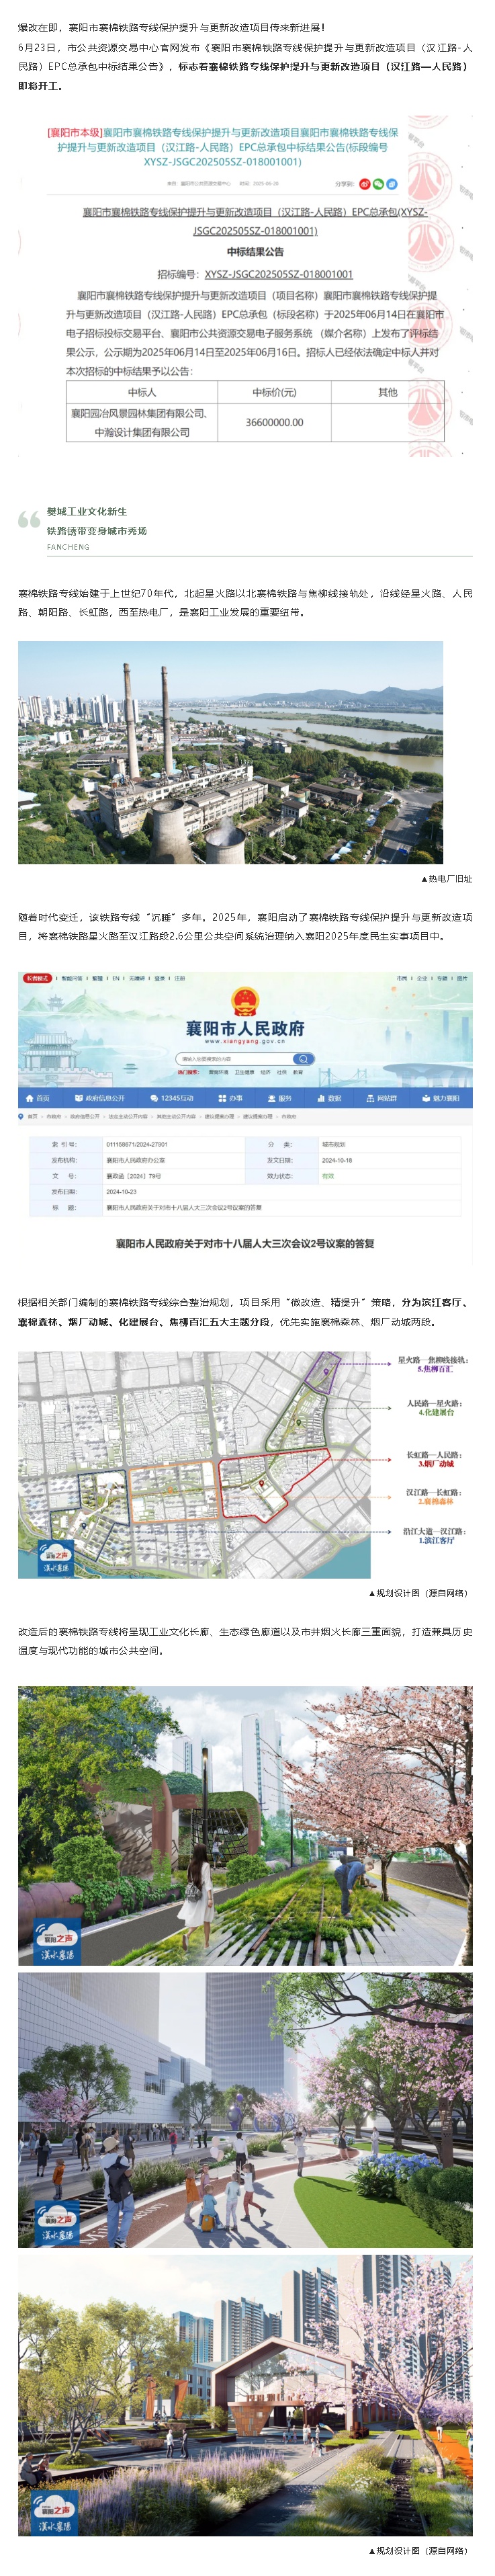Open the 魅力襄阳 nav tab
The image size is (495, 2576).
tap(441, 1098)
